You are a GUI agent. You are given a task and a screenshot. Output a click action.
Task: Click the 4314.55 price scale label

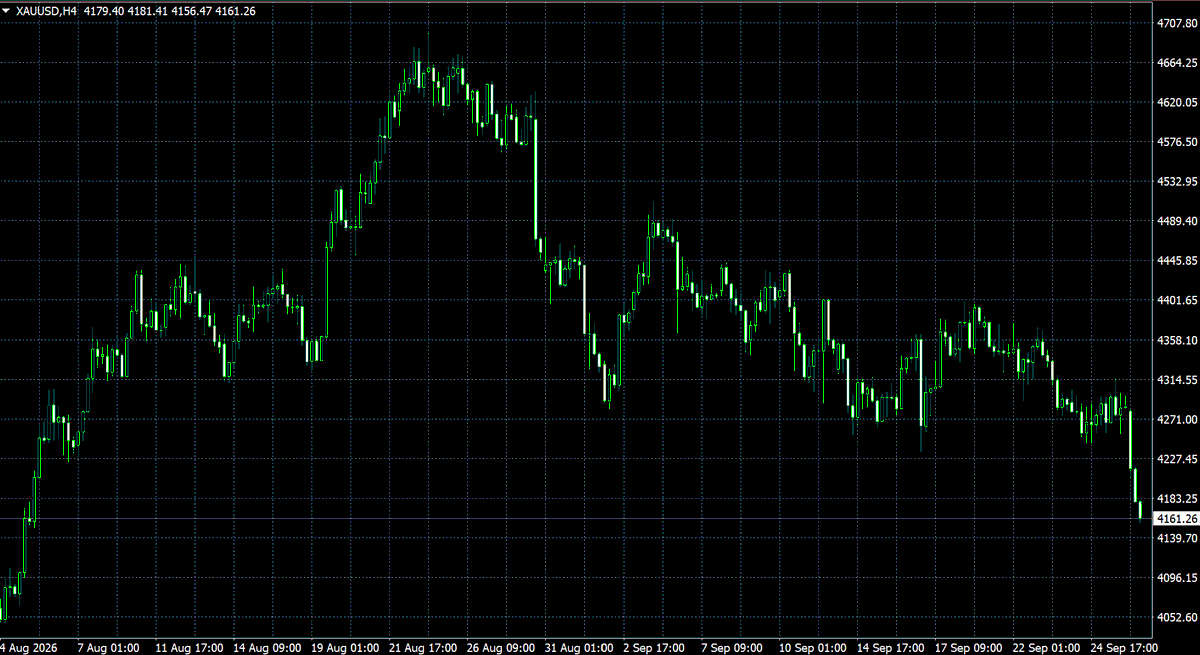(x=1177, y=380)
